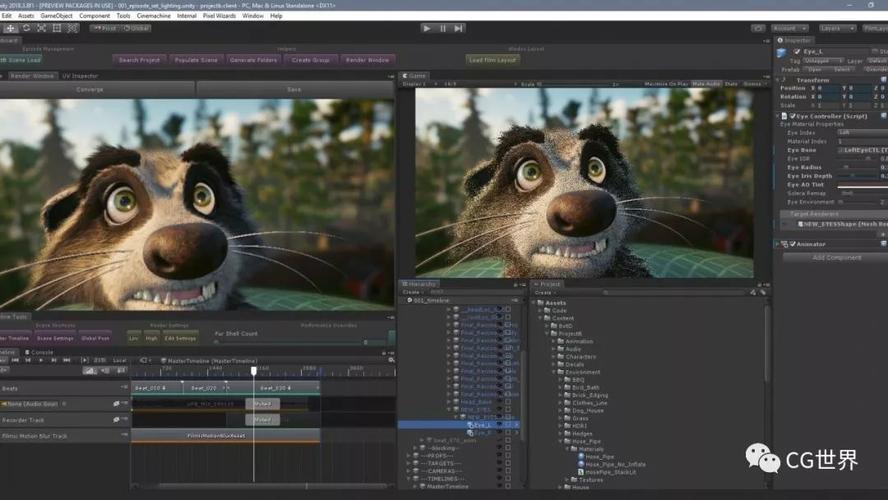
Task: Select the Rect transform tool
Action: tap(57, 28)
